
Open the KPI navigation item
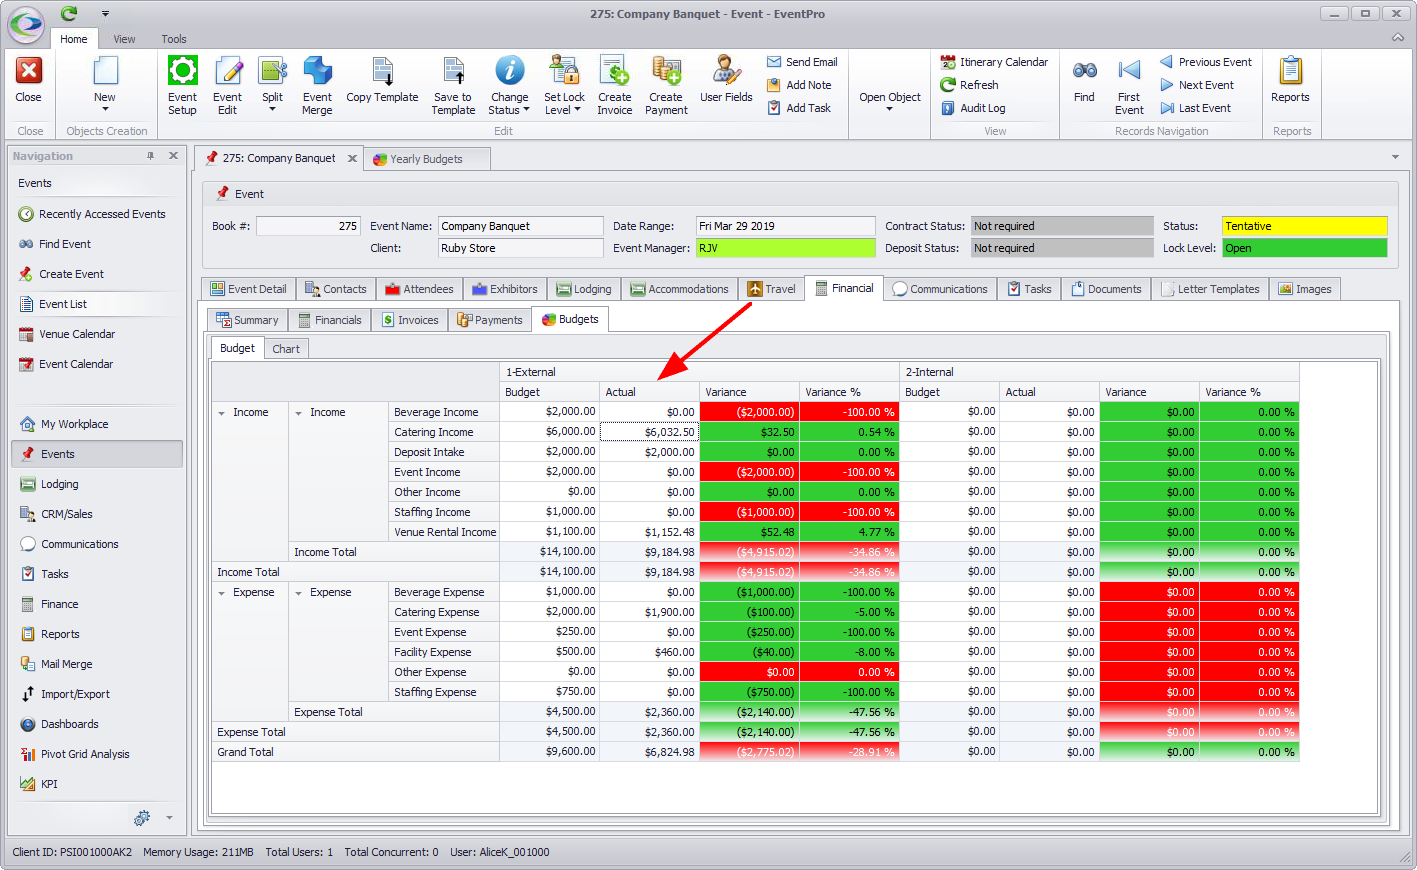(x=49, y=784)
